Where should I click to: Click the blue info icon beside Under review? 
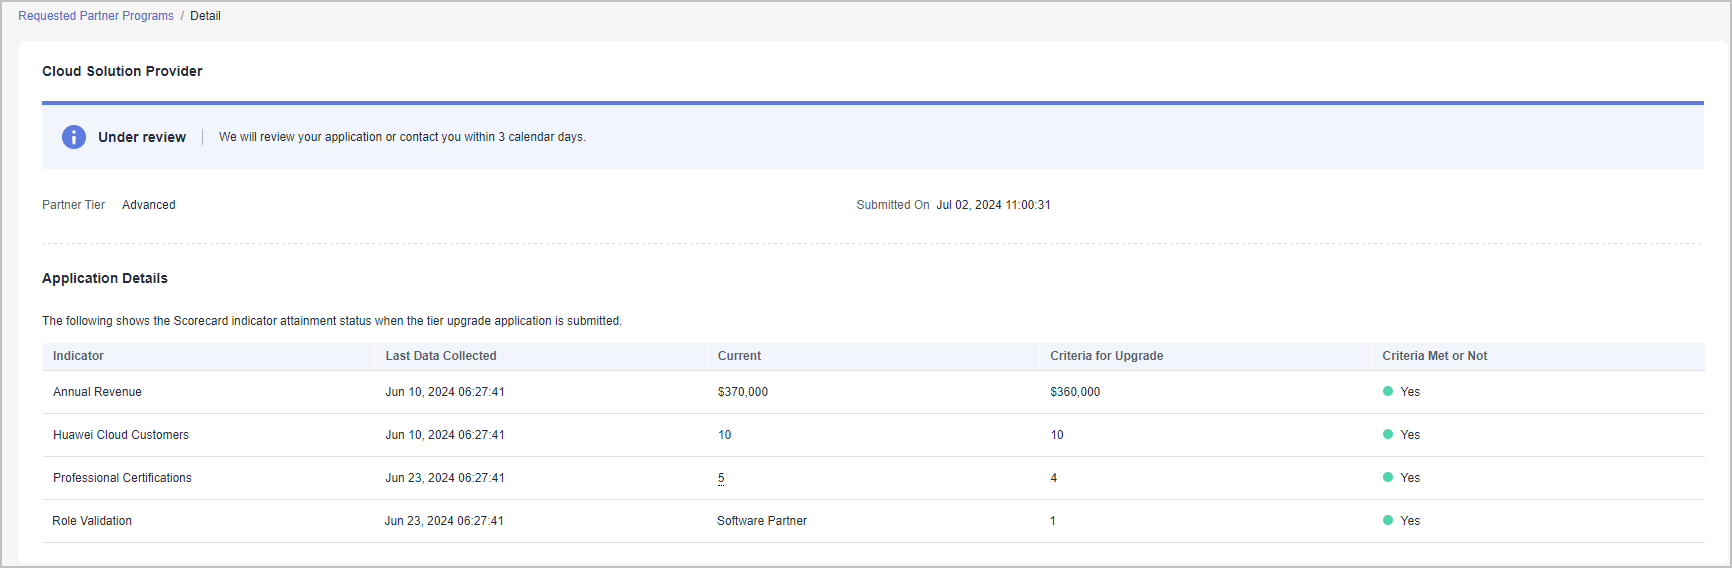[x=74, y=137]
